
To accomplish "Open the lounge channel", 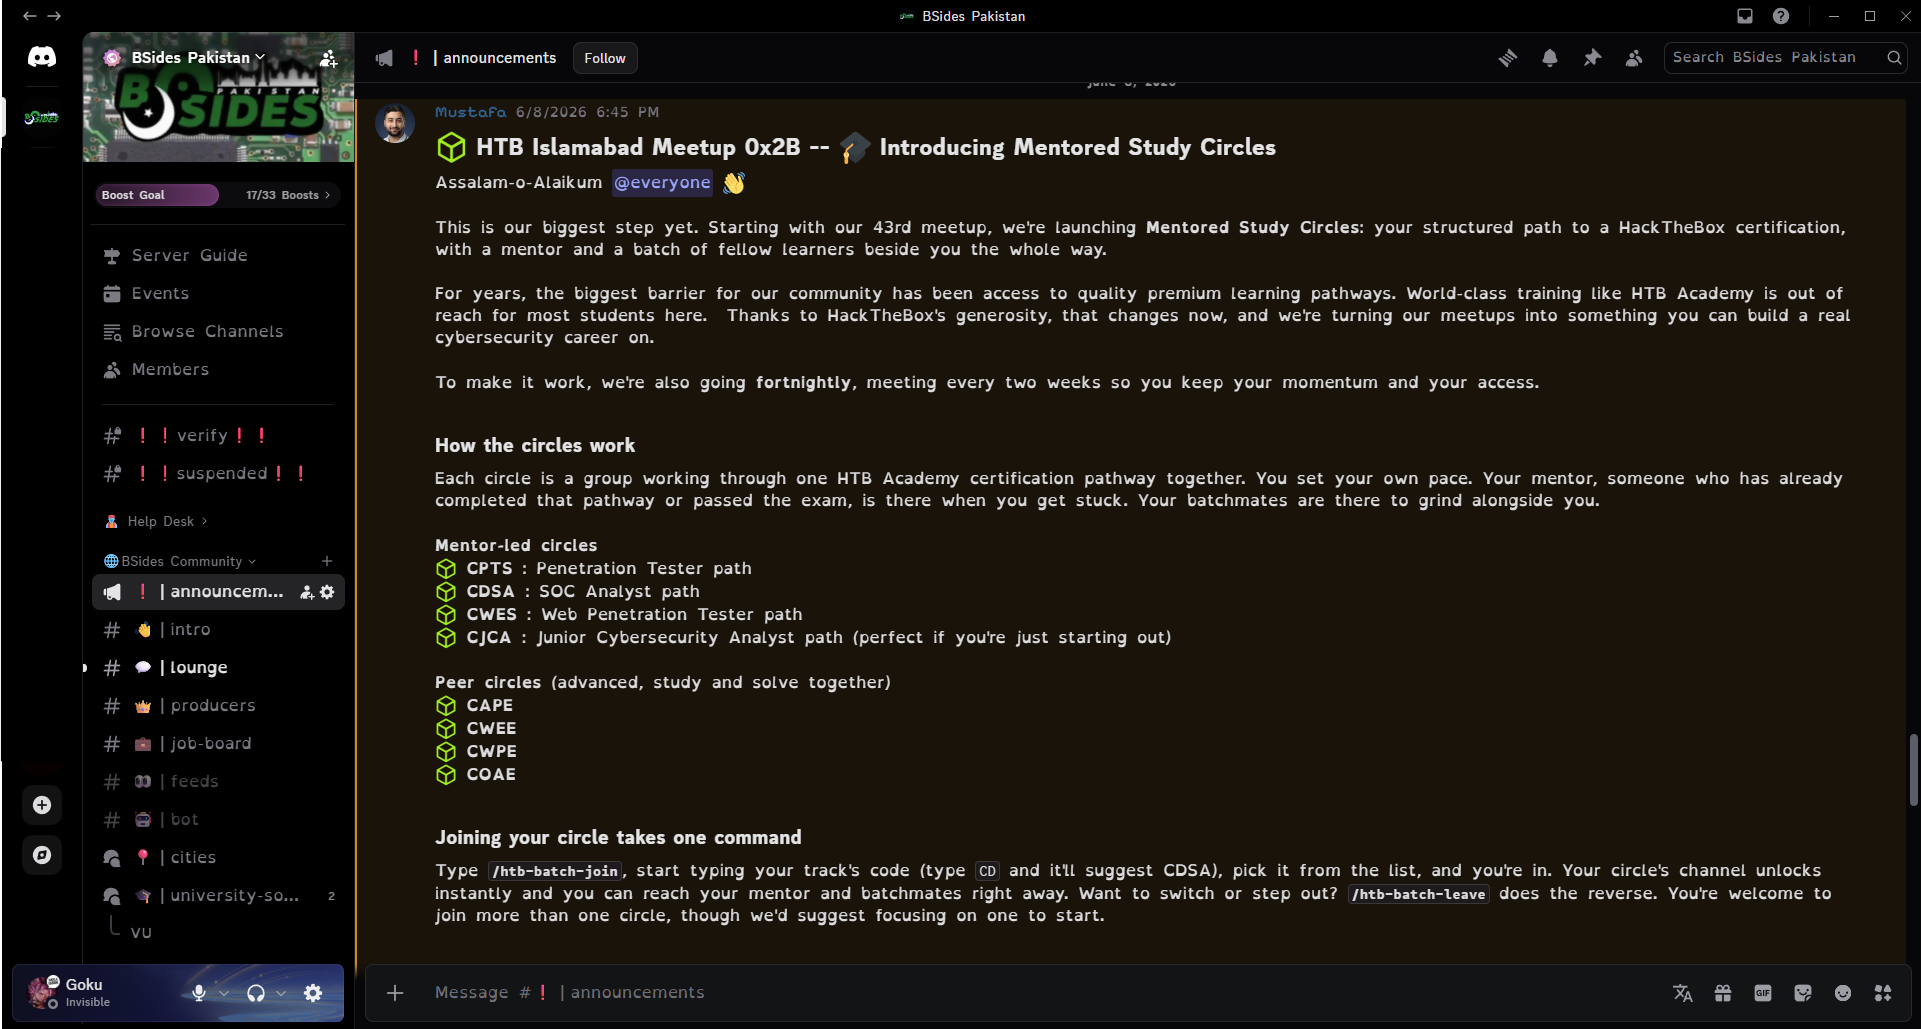I will tap(218, 668).
